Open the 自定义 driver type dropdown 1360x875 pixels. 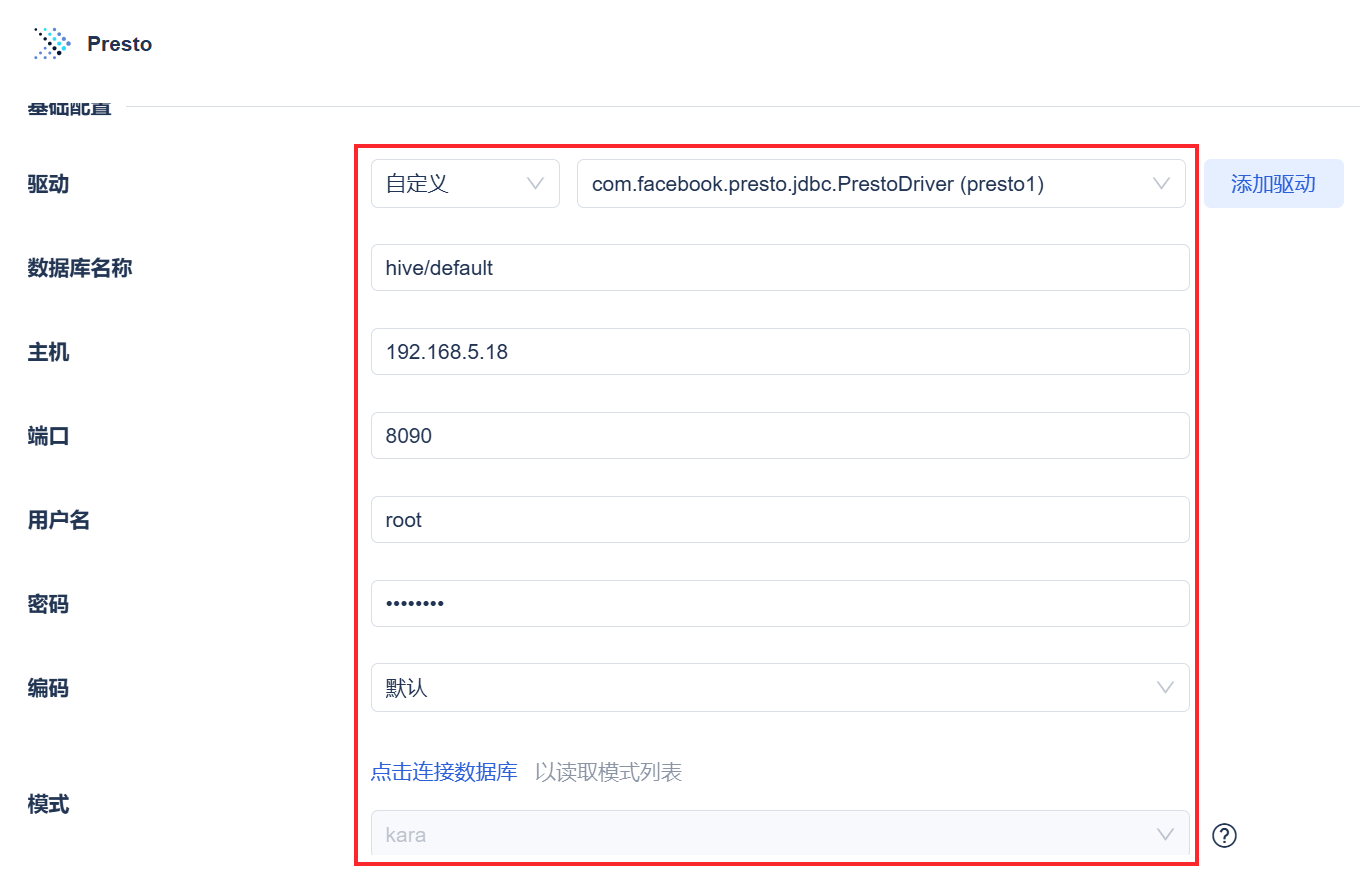coord(465,184)
